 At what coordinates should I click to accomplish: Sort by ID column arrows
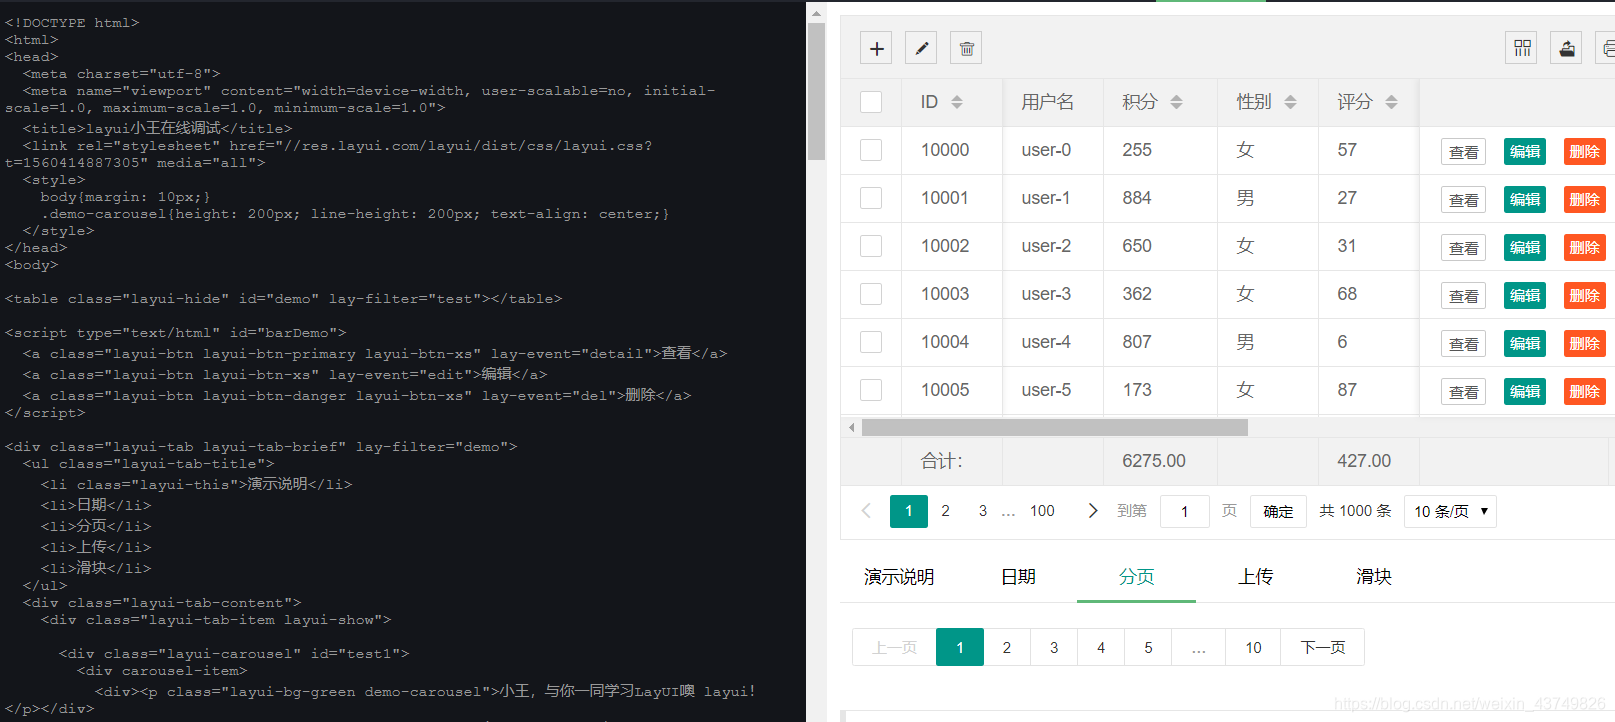tap(957, 102)
